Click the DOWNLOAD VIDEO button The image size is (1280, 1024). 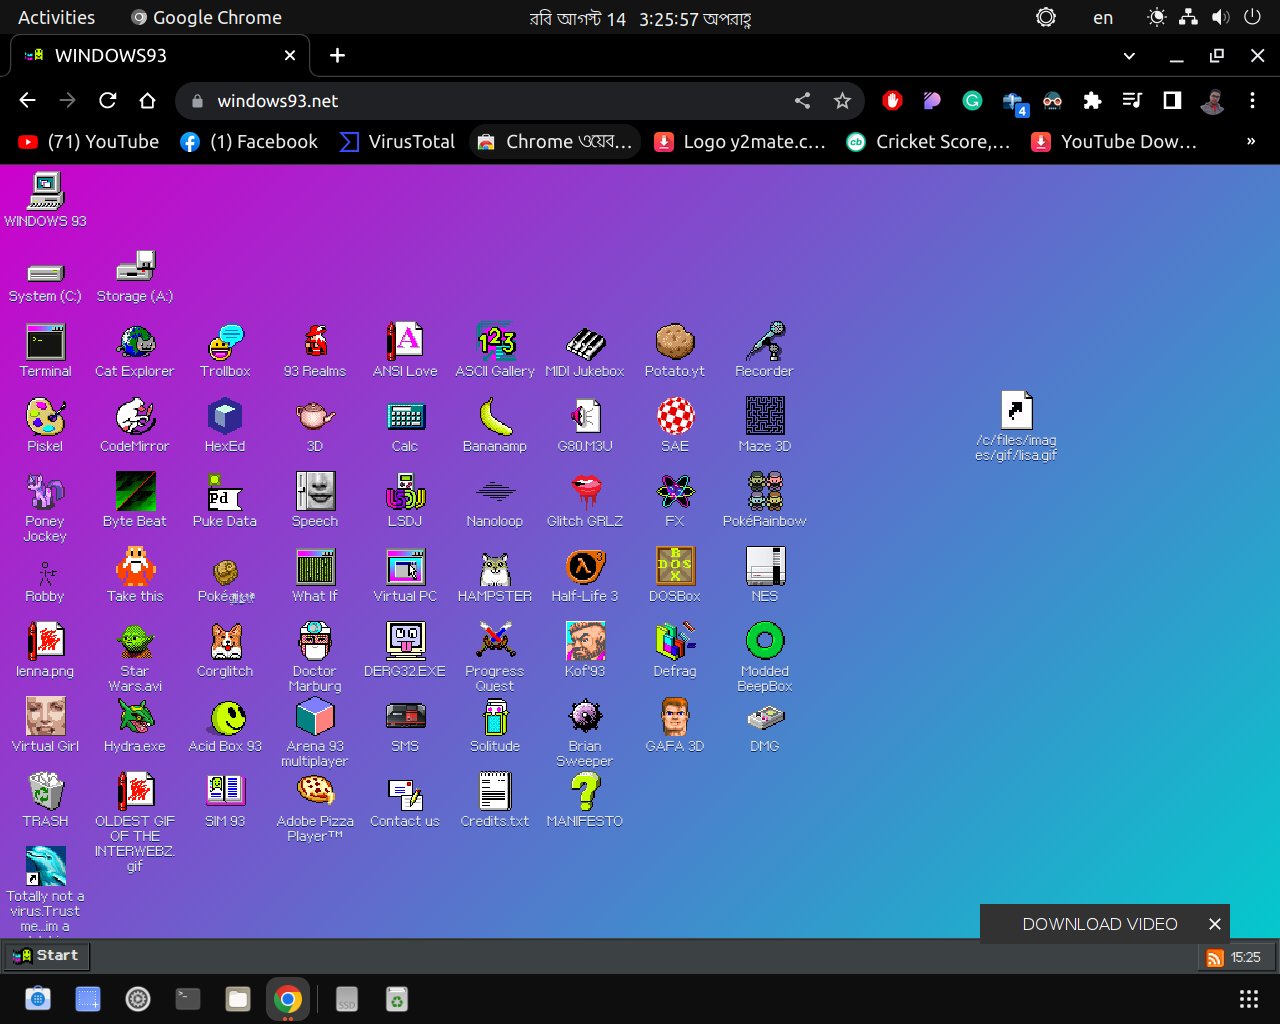point(1099,924)
